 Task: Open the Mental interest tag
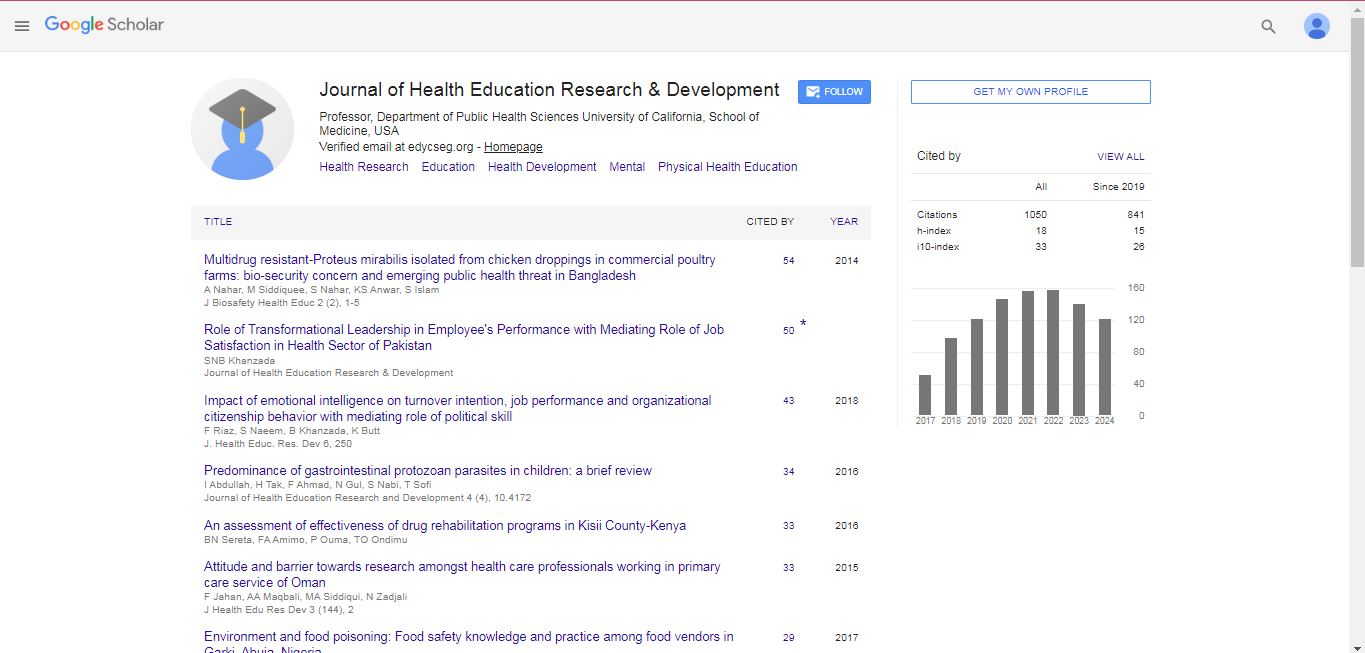tap(627, 167)
